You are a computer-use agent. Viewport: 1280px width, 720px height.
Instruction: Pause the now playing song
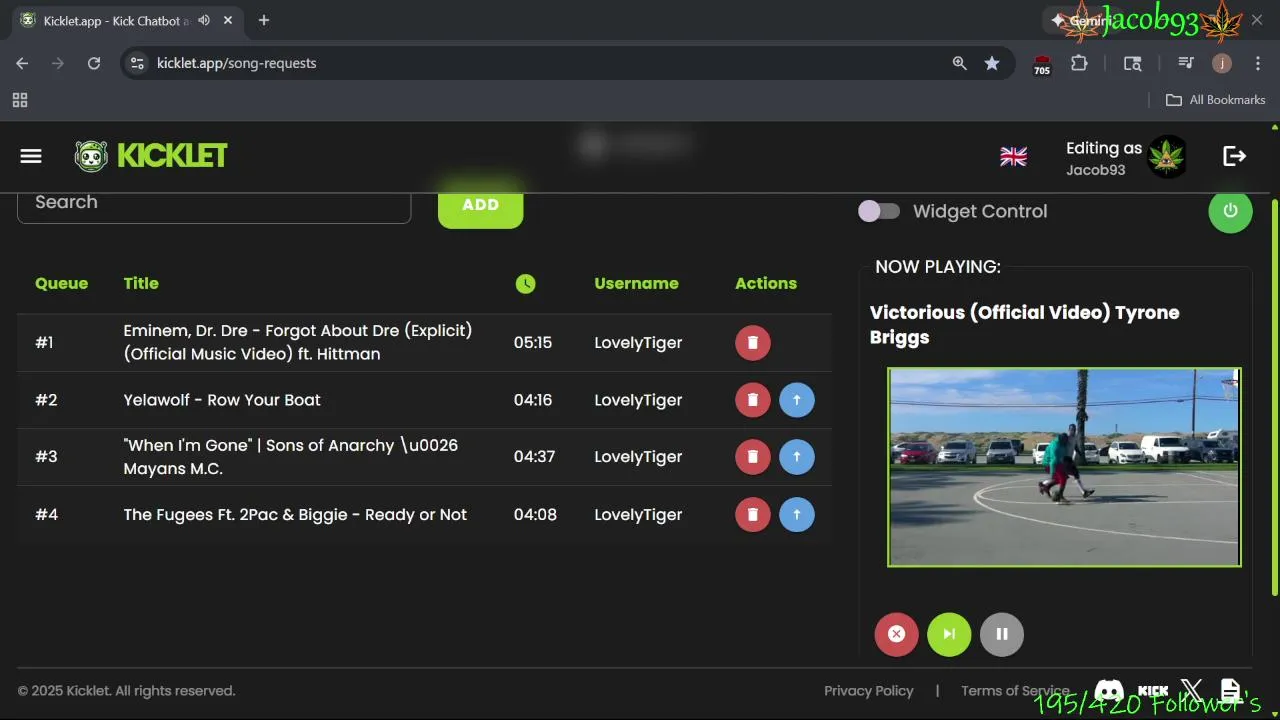1002,634
